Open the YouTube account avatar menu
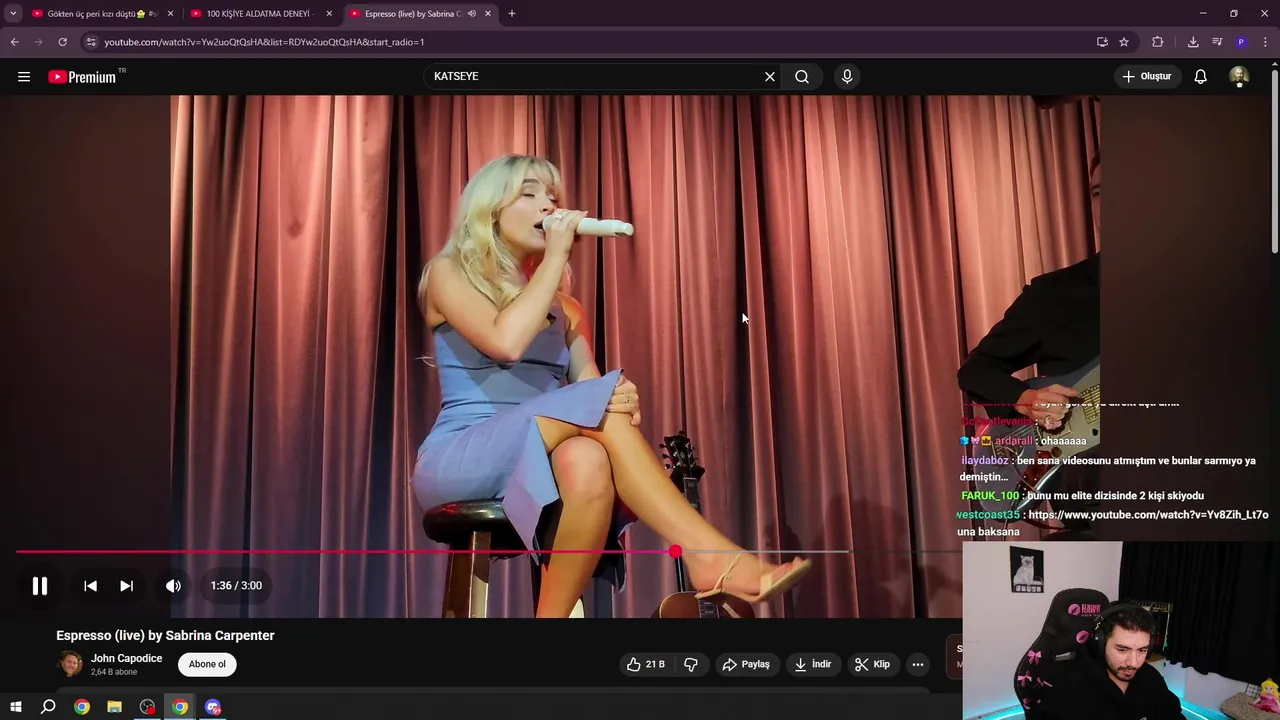 (1239, 77)
